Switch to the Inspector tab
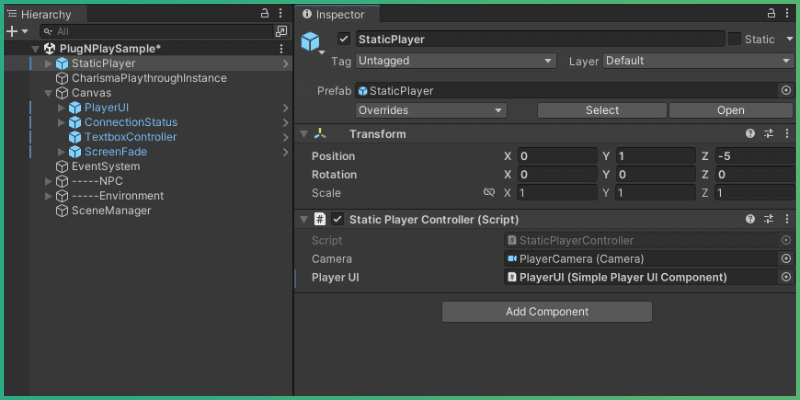 pyautogui.click(x=340, y=14)
